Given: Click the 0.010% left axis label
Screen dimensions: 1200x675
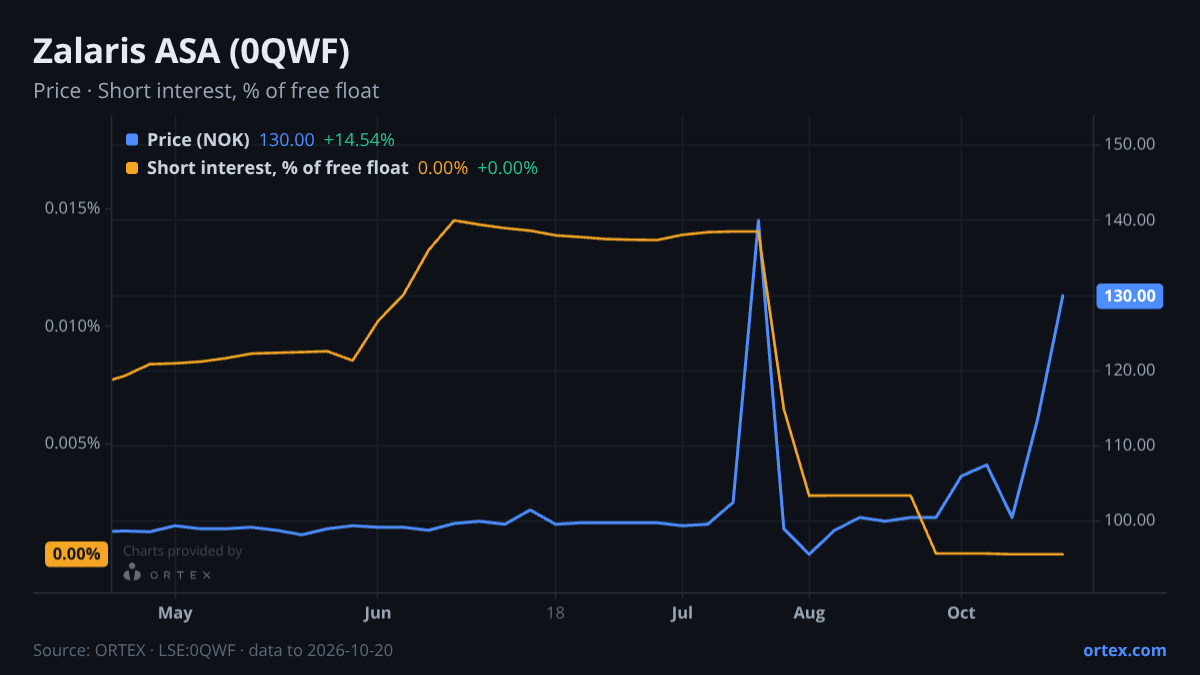Looking at the screenshot, I should click(72, 326).
